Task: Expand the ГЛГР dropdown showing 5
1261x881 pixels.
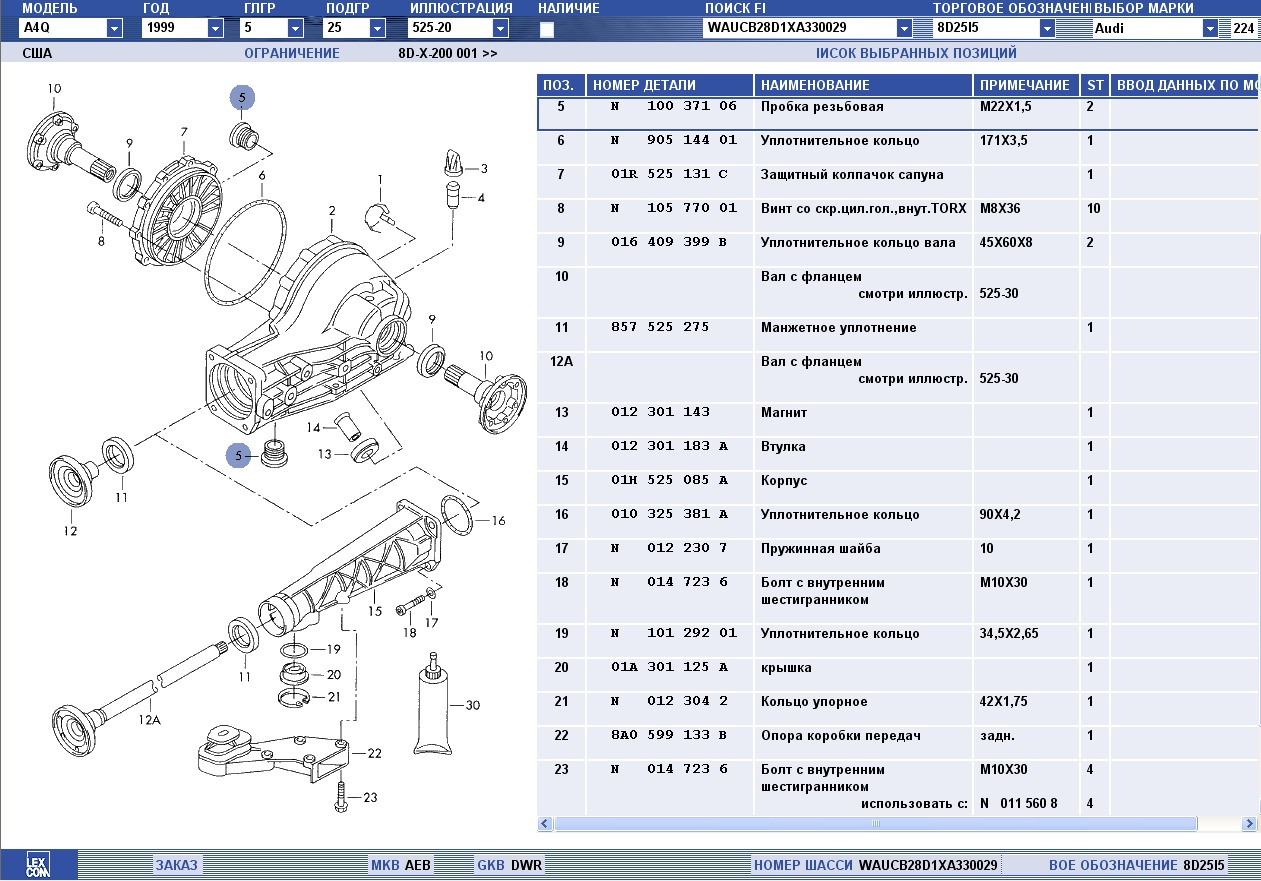Action: 295,28
